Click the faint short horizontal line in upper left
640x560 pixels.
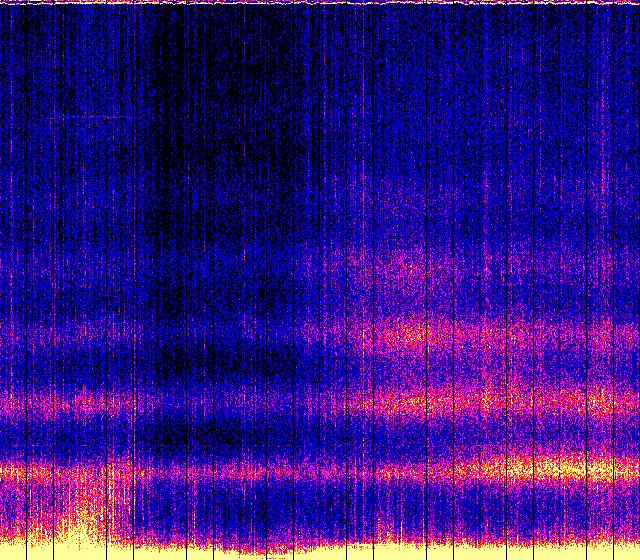(x=90, y=118)
